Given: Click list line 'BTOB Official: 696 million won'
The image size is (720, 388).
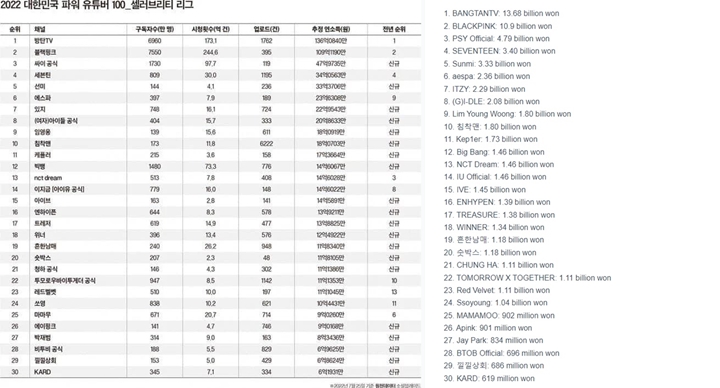Looking at the screenshot, I should click(x=501, y=353).
